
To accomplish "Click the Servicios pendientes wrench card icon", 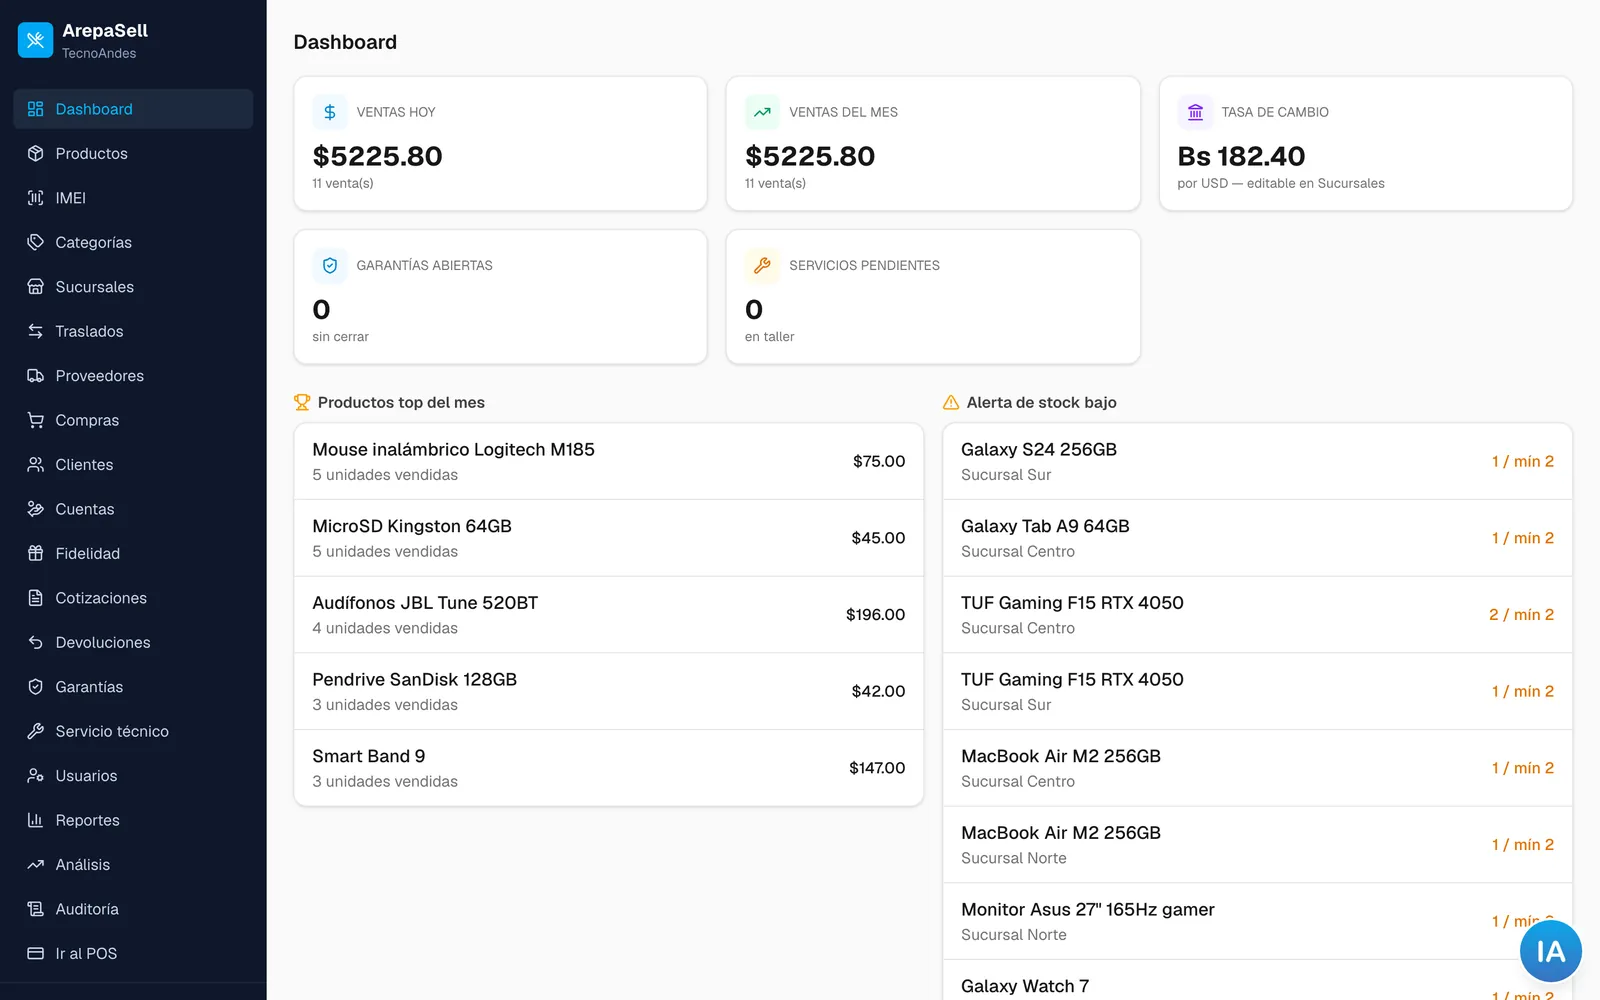I will point(762,265).
